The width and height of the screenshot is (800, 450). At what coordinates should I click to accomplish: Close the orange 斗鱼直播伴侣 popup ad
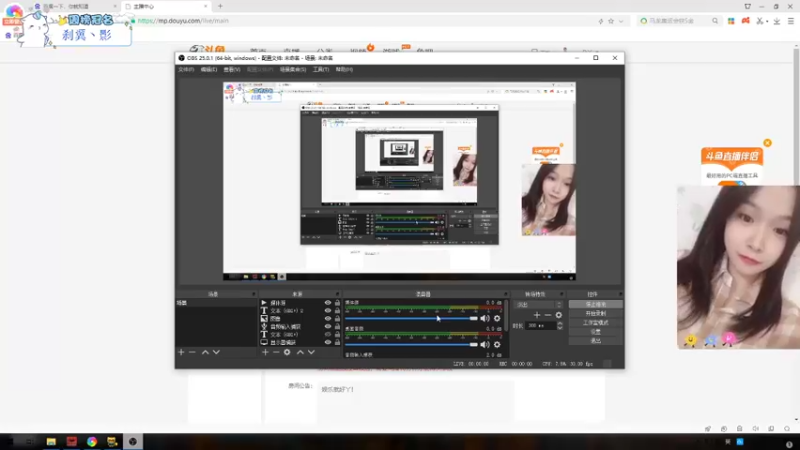click(767, 143)
